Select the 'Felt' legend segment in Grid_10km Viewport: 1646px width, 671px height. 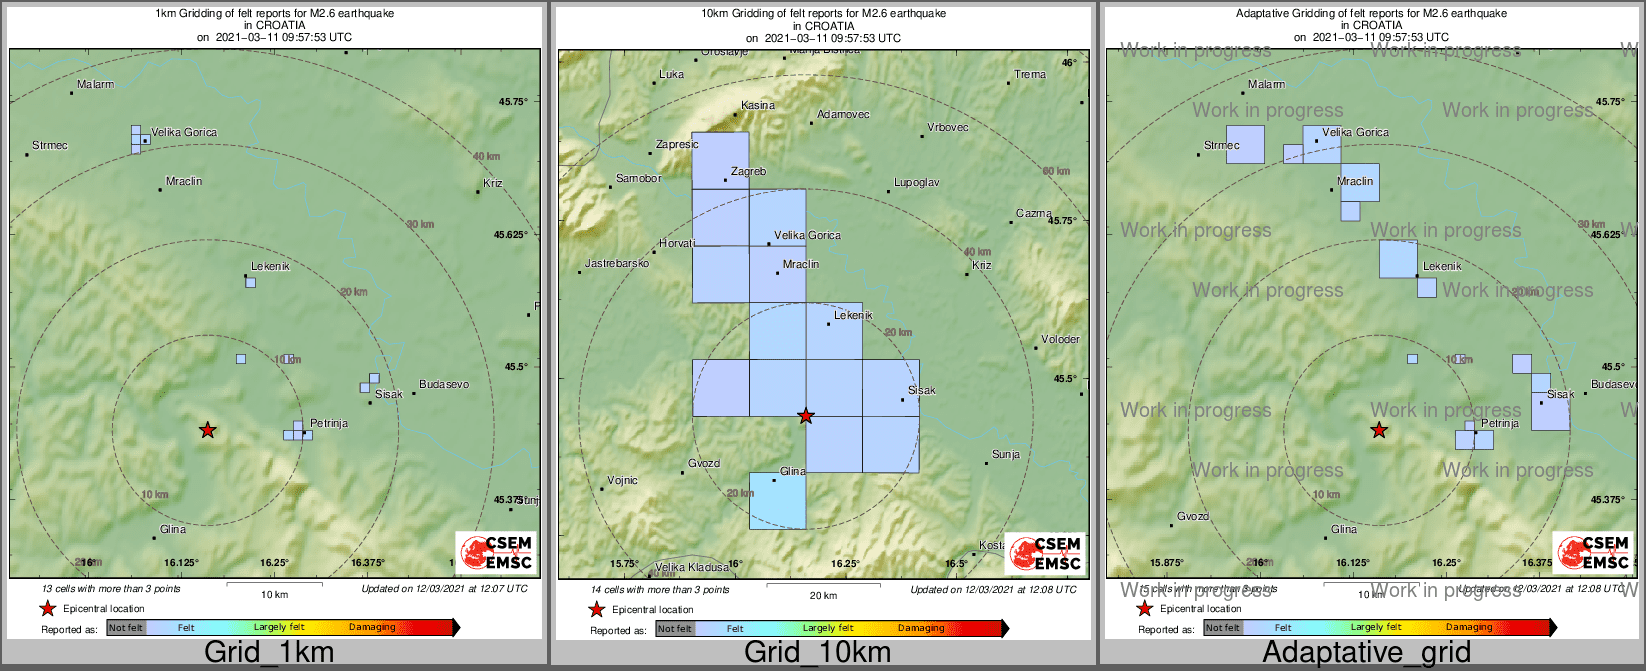735,628
